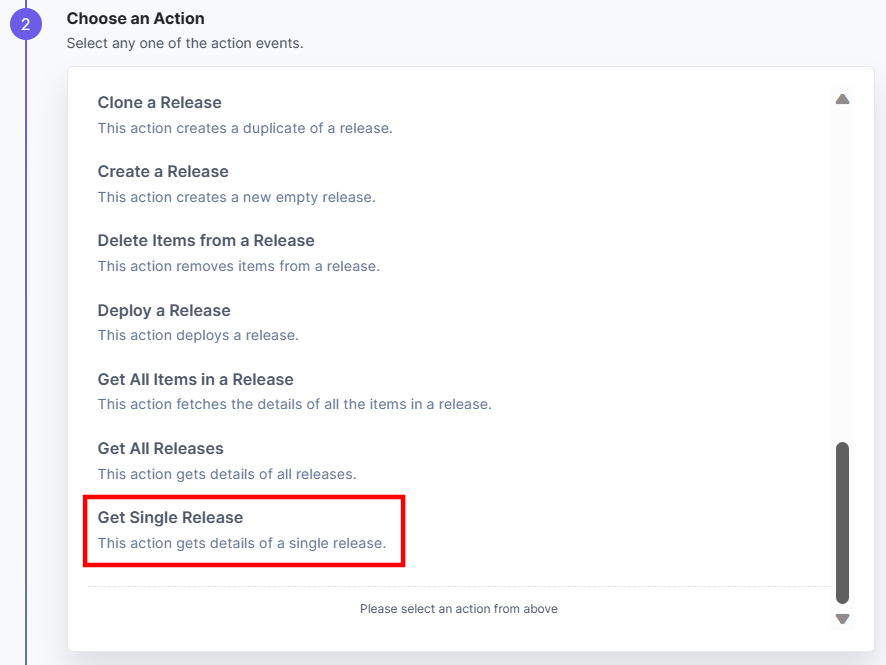
Task: Click description 'This action creates a duplicate of a release.'
Action: [x=245, y=128]
